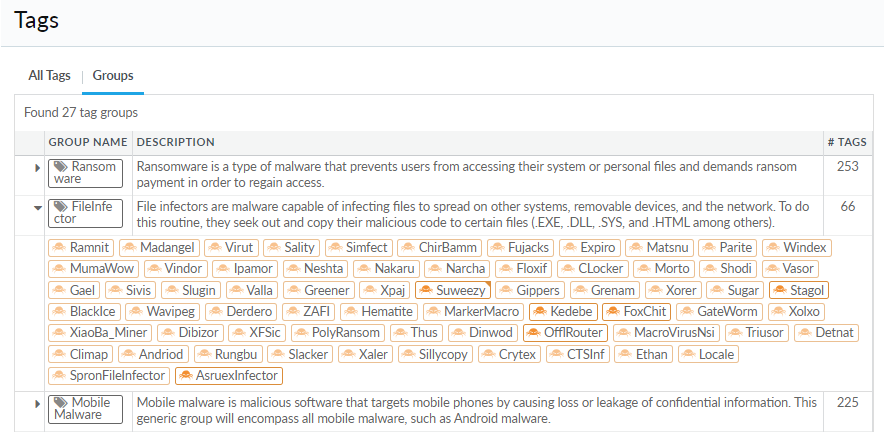Click the bug icon on Kedebe tag

click(540, 312)
